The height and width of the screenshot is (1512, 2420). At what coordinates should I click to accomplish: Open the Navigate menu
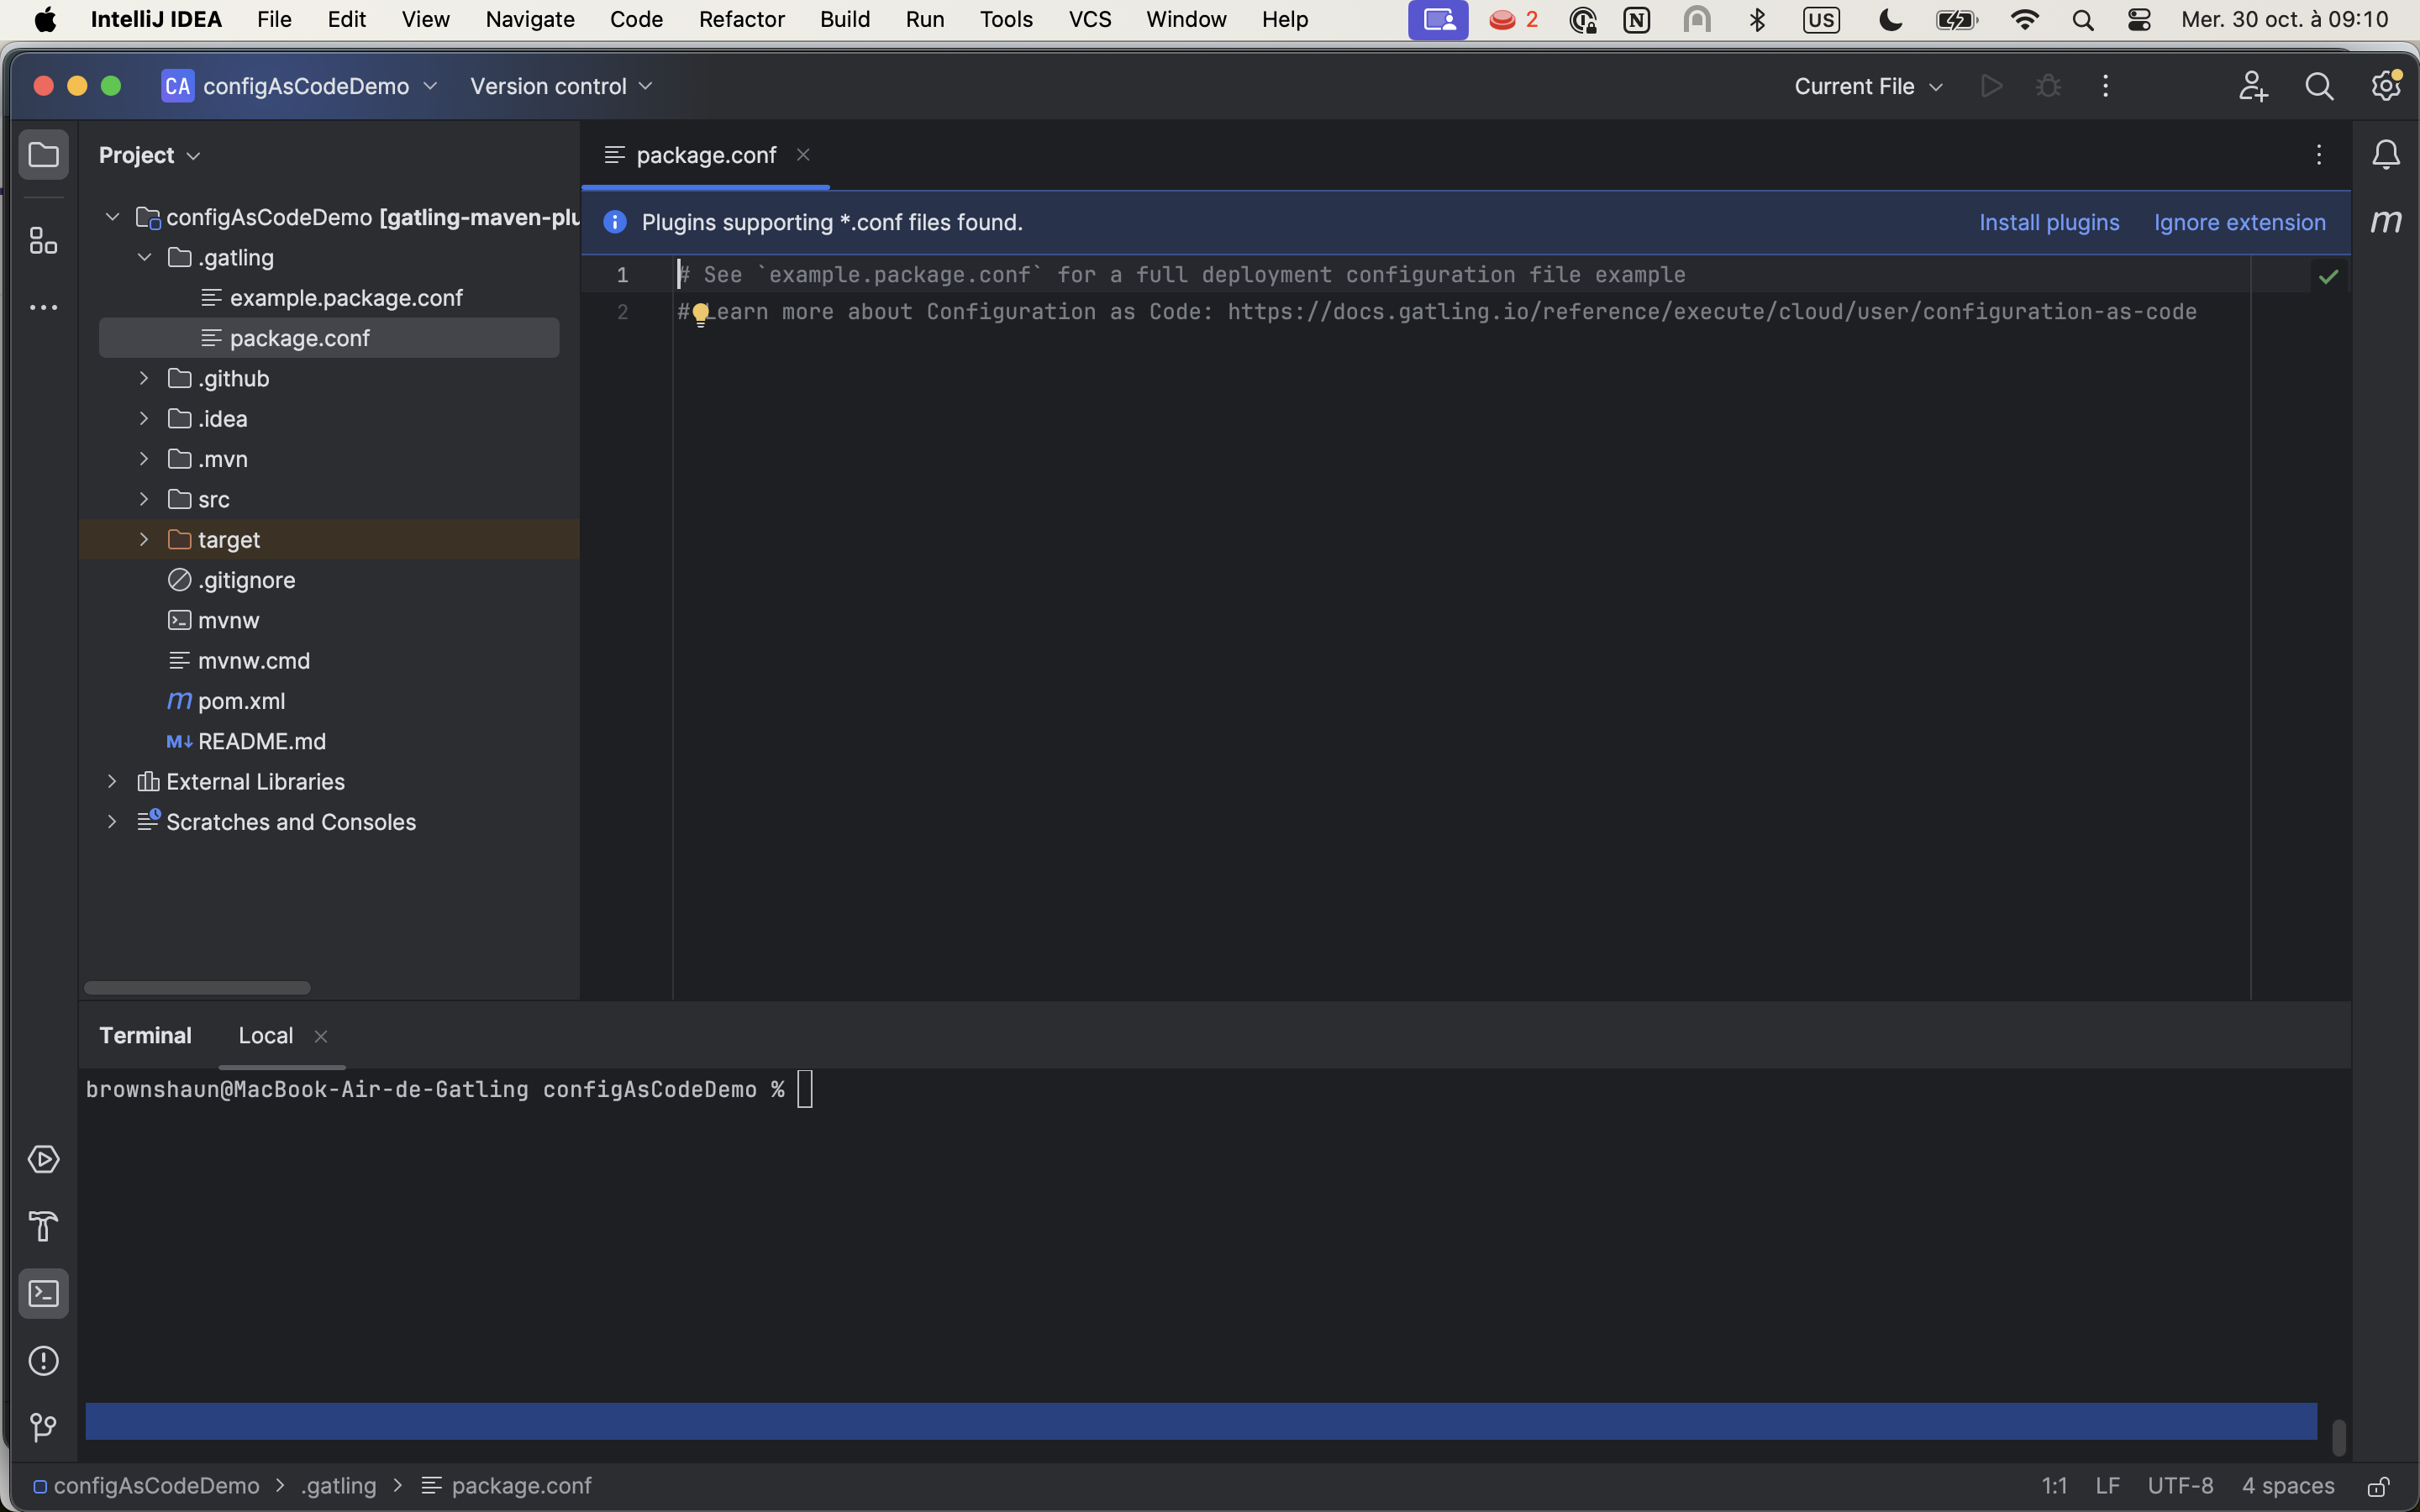(530, 20)
